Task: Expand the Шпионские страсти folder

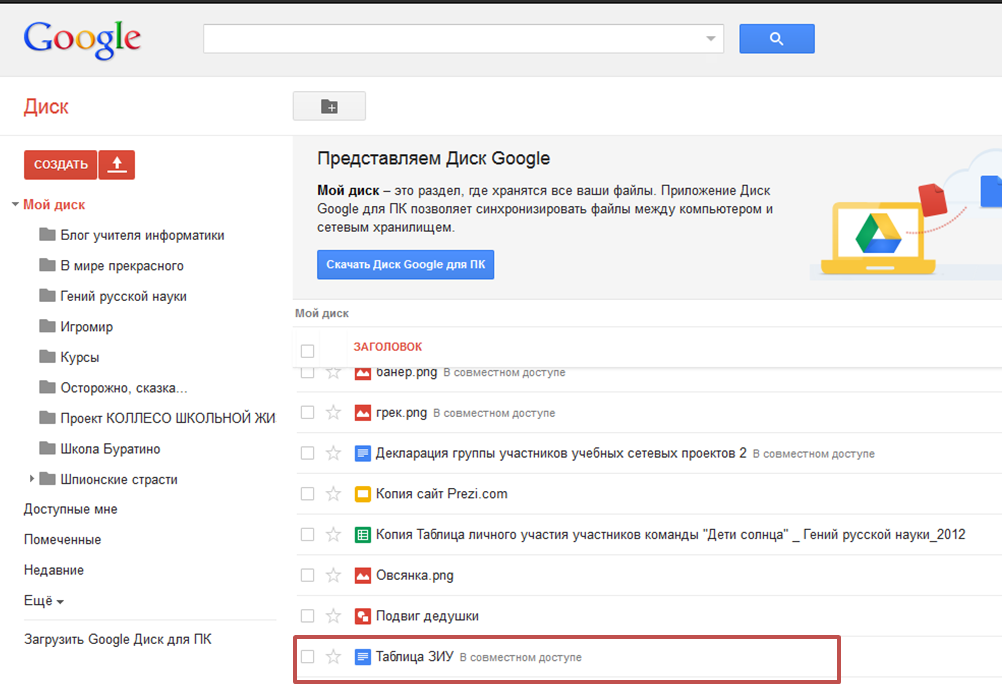Action: coord(32,479)
